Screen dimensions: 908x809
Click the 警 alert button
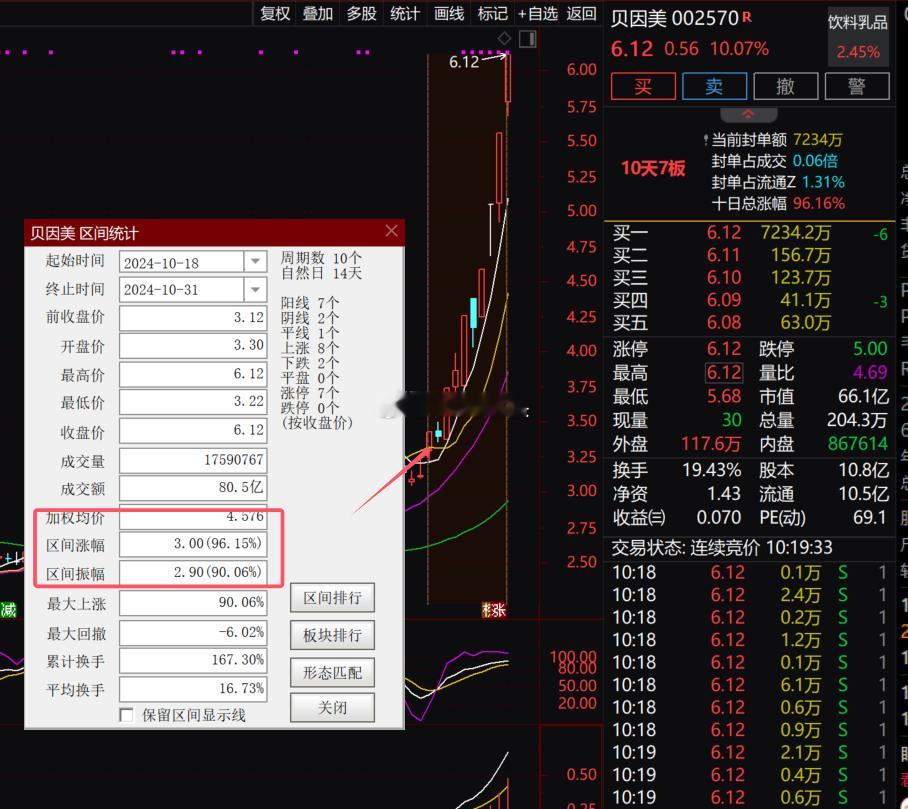[856, 86]
